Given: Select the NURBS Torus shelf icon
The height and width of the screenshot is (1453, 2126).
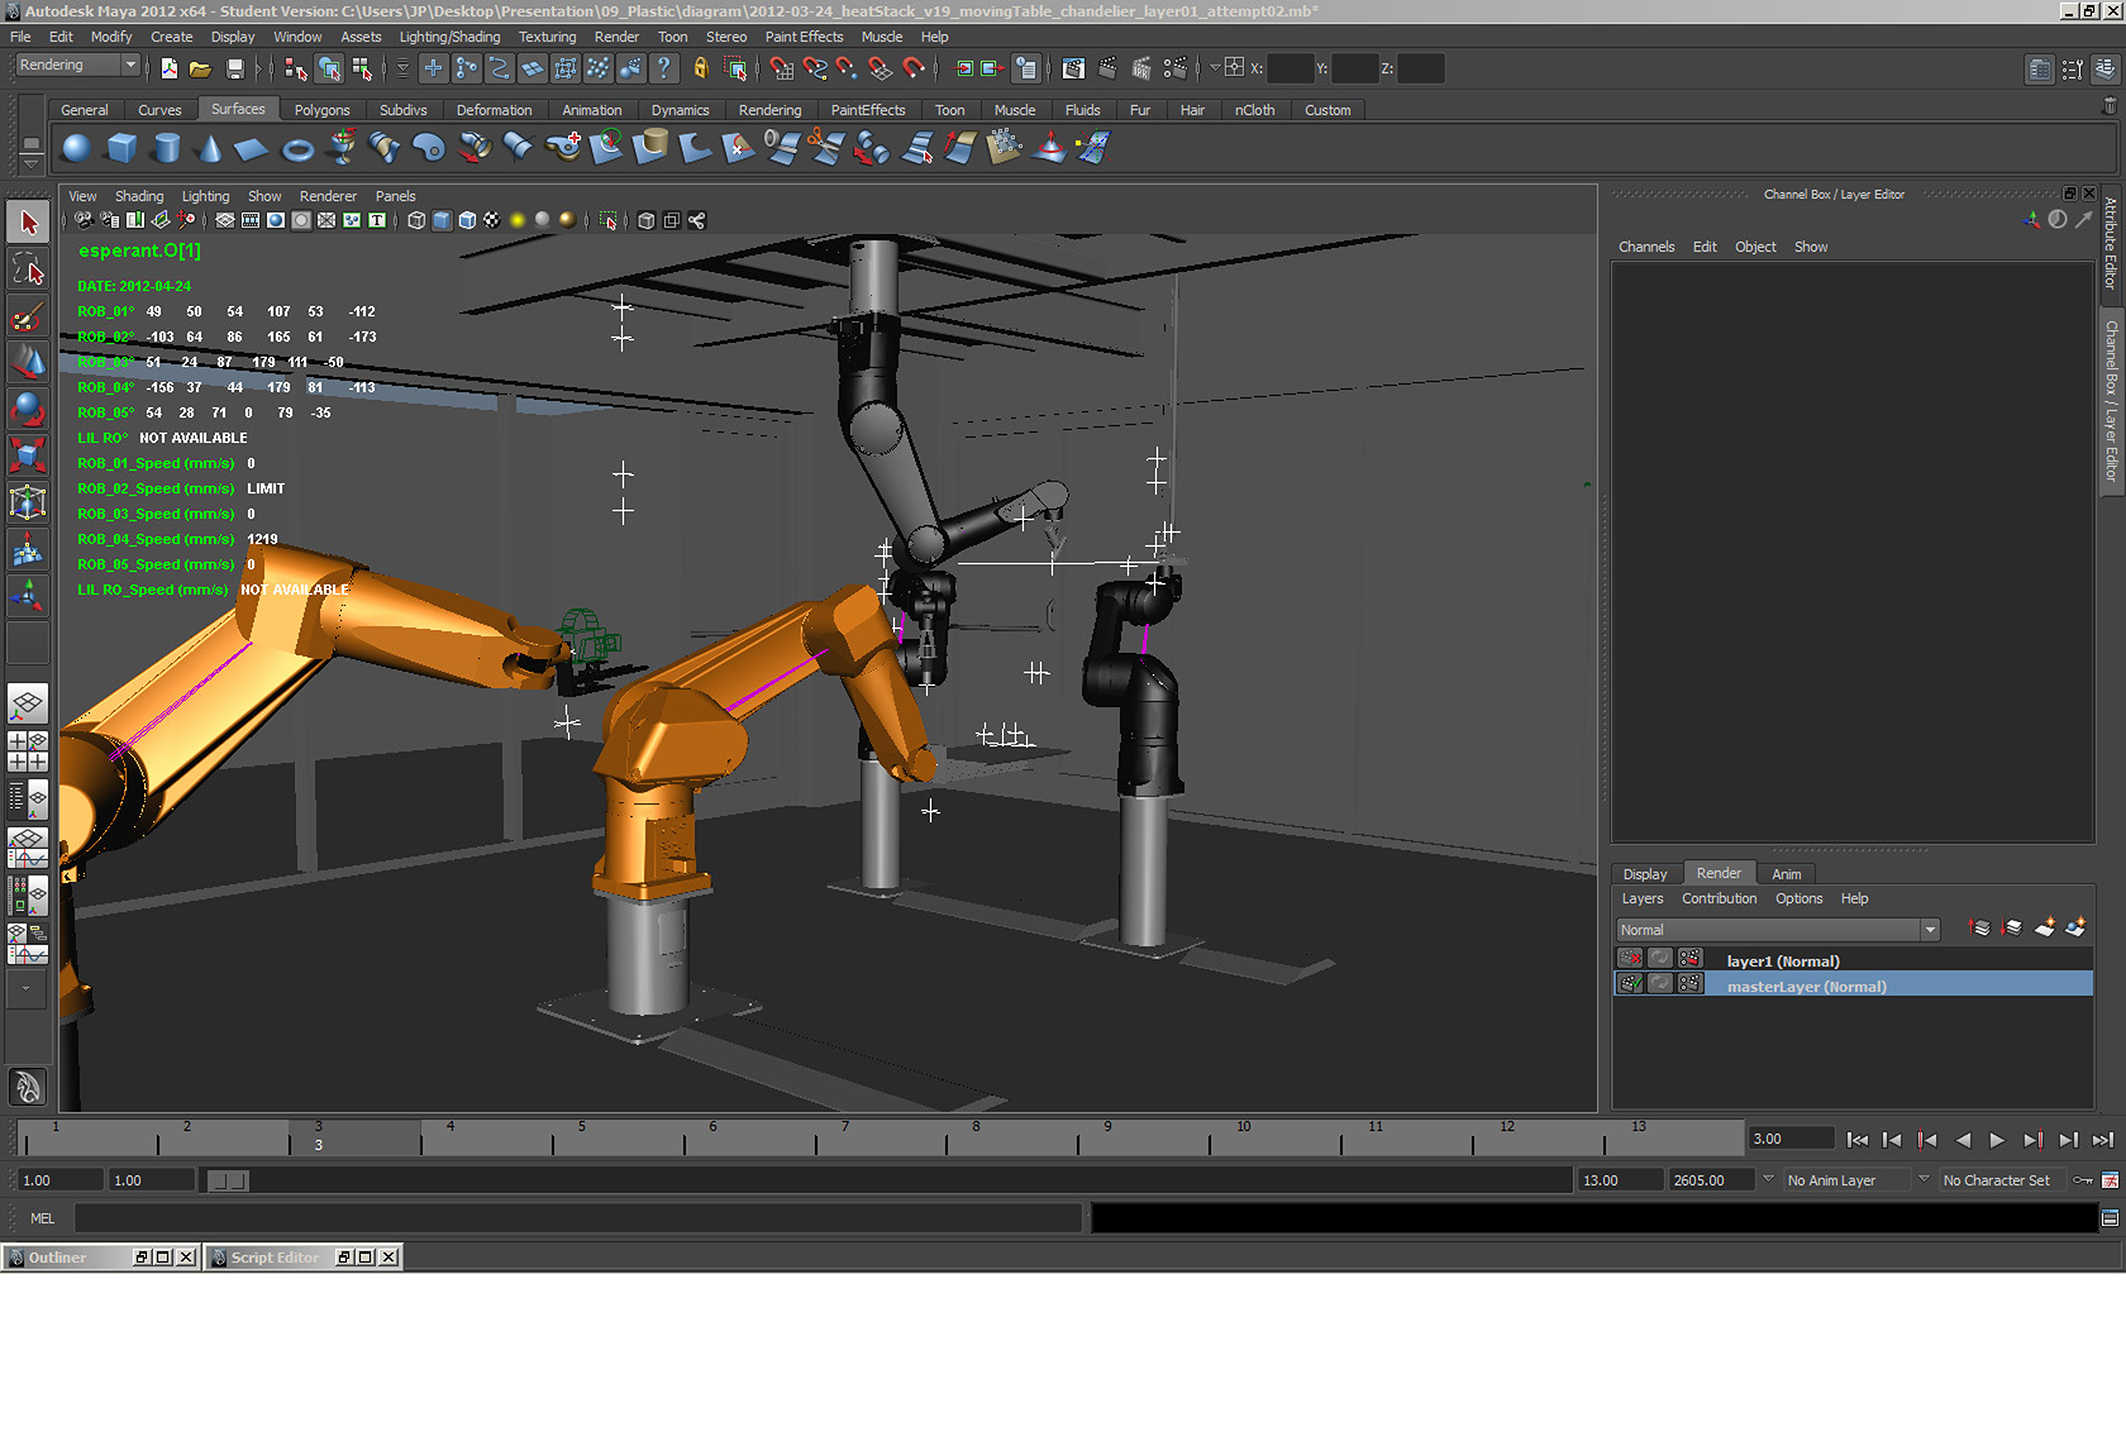Looking at the screenshot, I should coord(297,150).
